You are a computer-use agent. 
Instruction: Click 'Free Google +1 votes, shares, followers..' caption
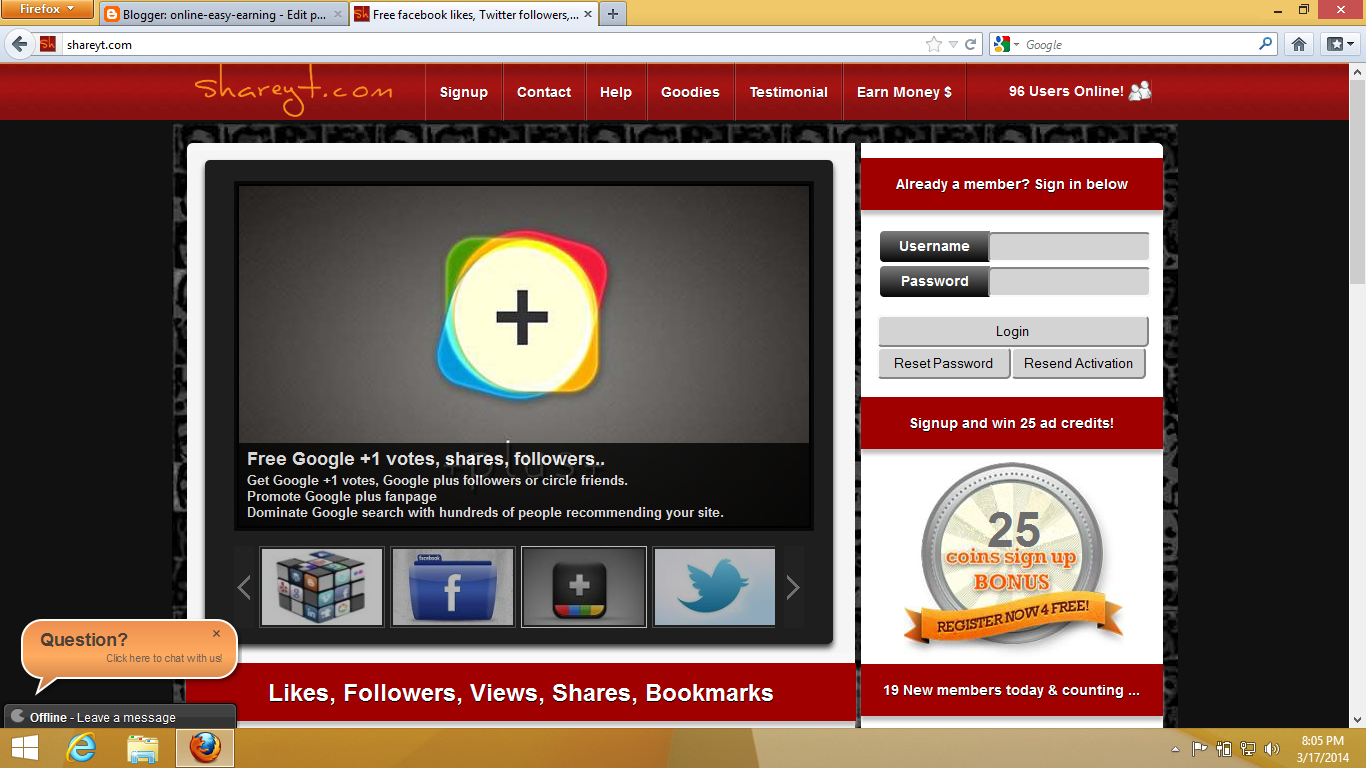(x=426, y=459)
